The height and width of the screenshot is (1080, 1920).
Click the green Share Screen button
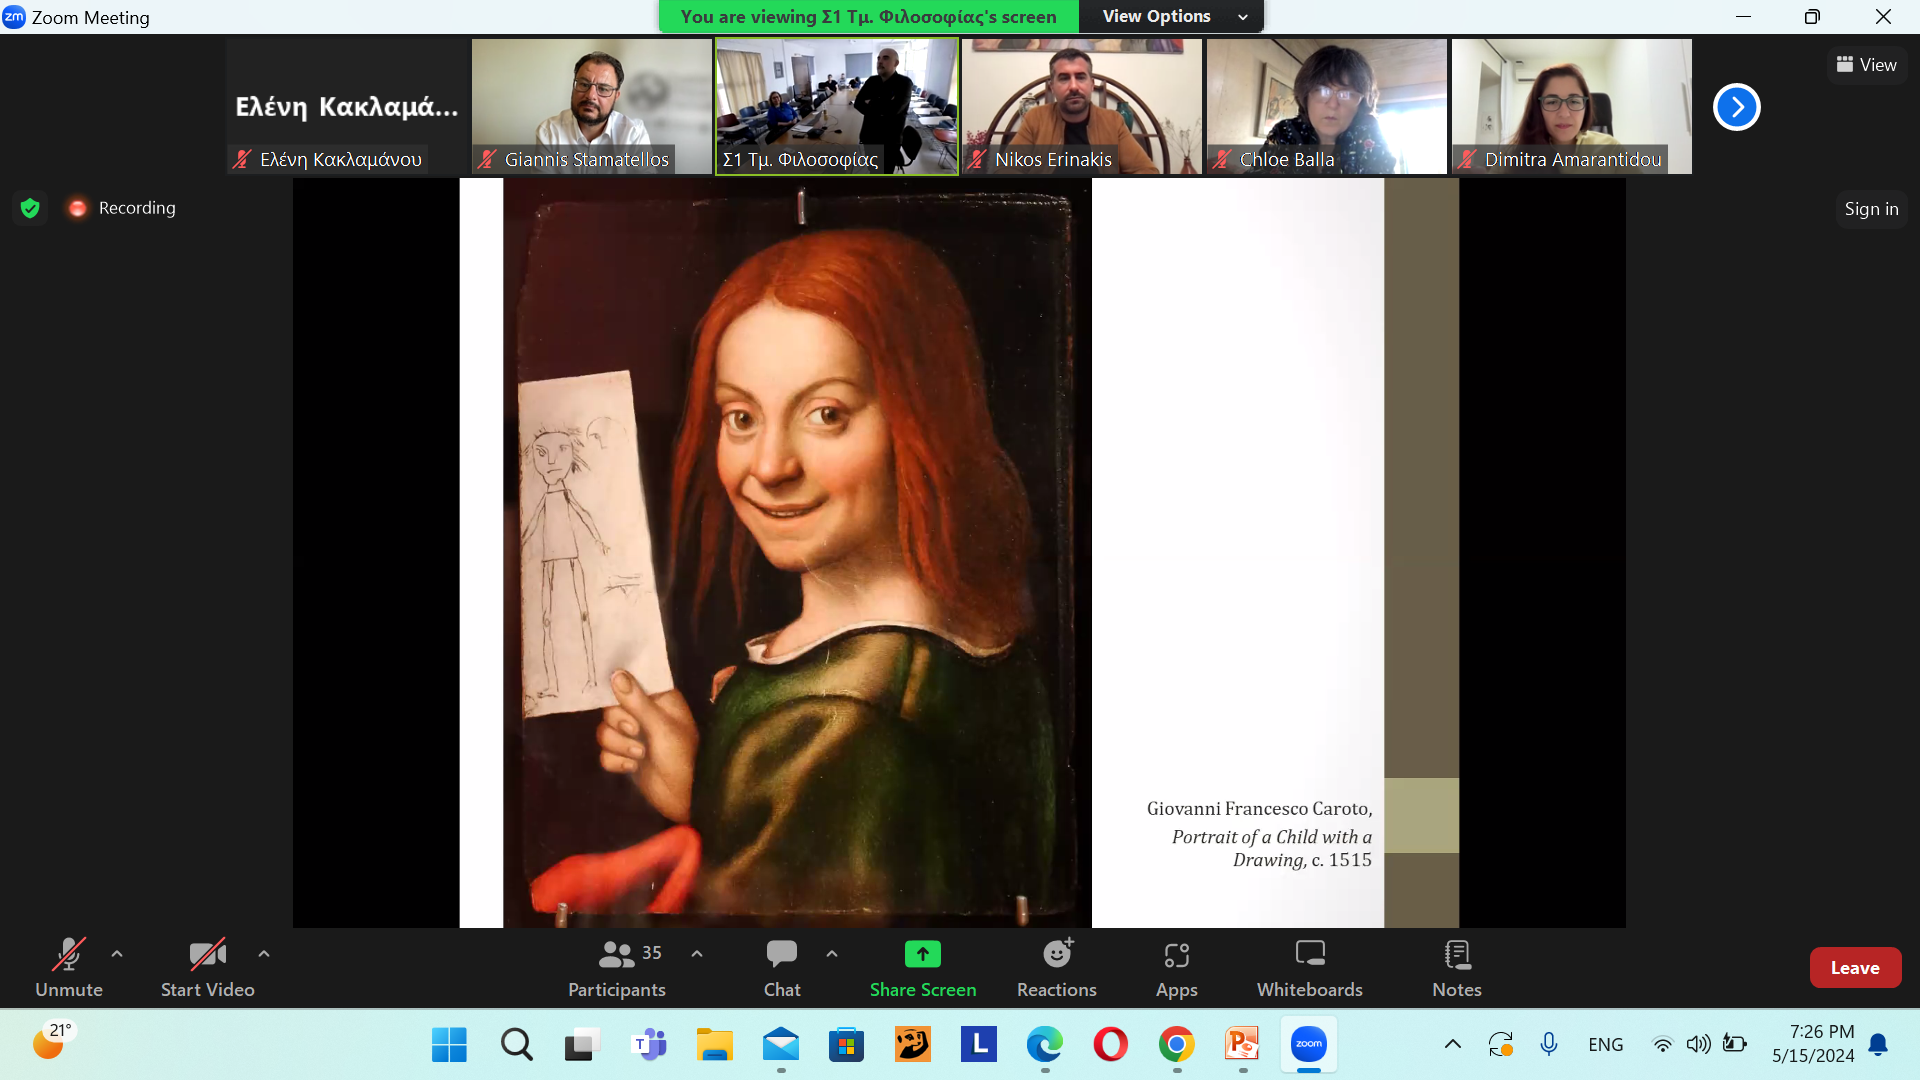coord(922,967)
